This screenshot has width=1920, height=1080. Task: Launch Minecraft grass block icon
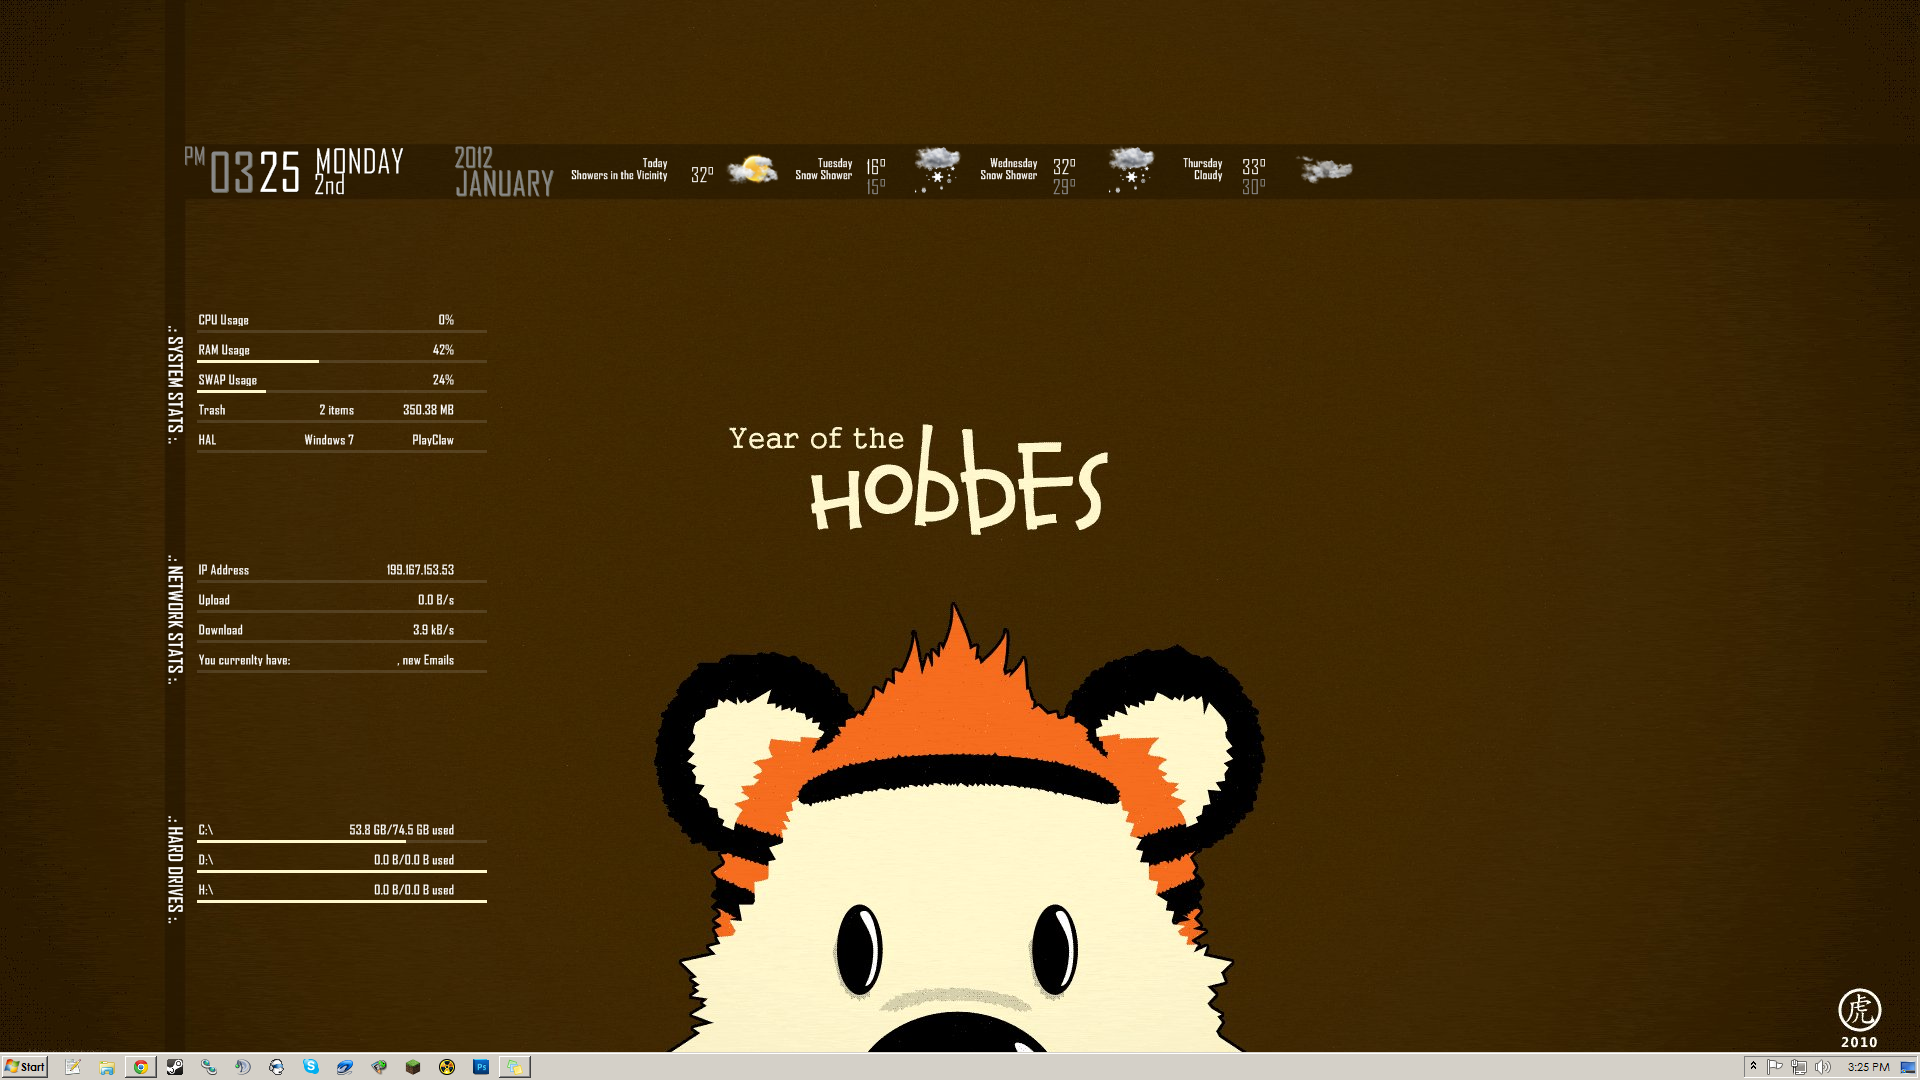tap(413, 1067)
